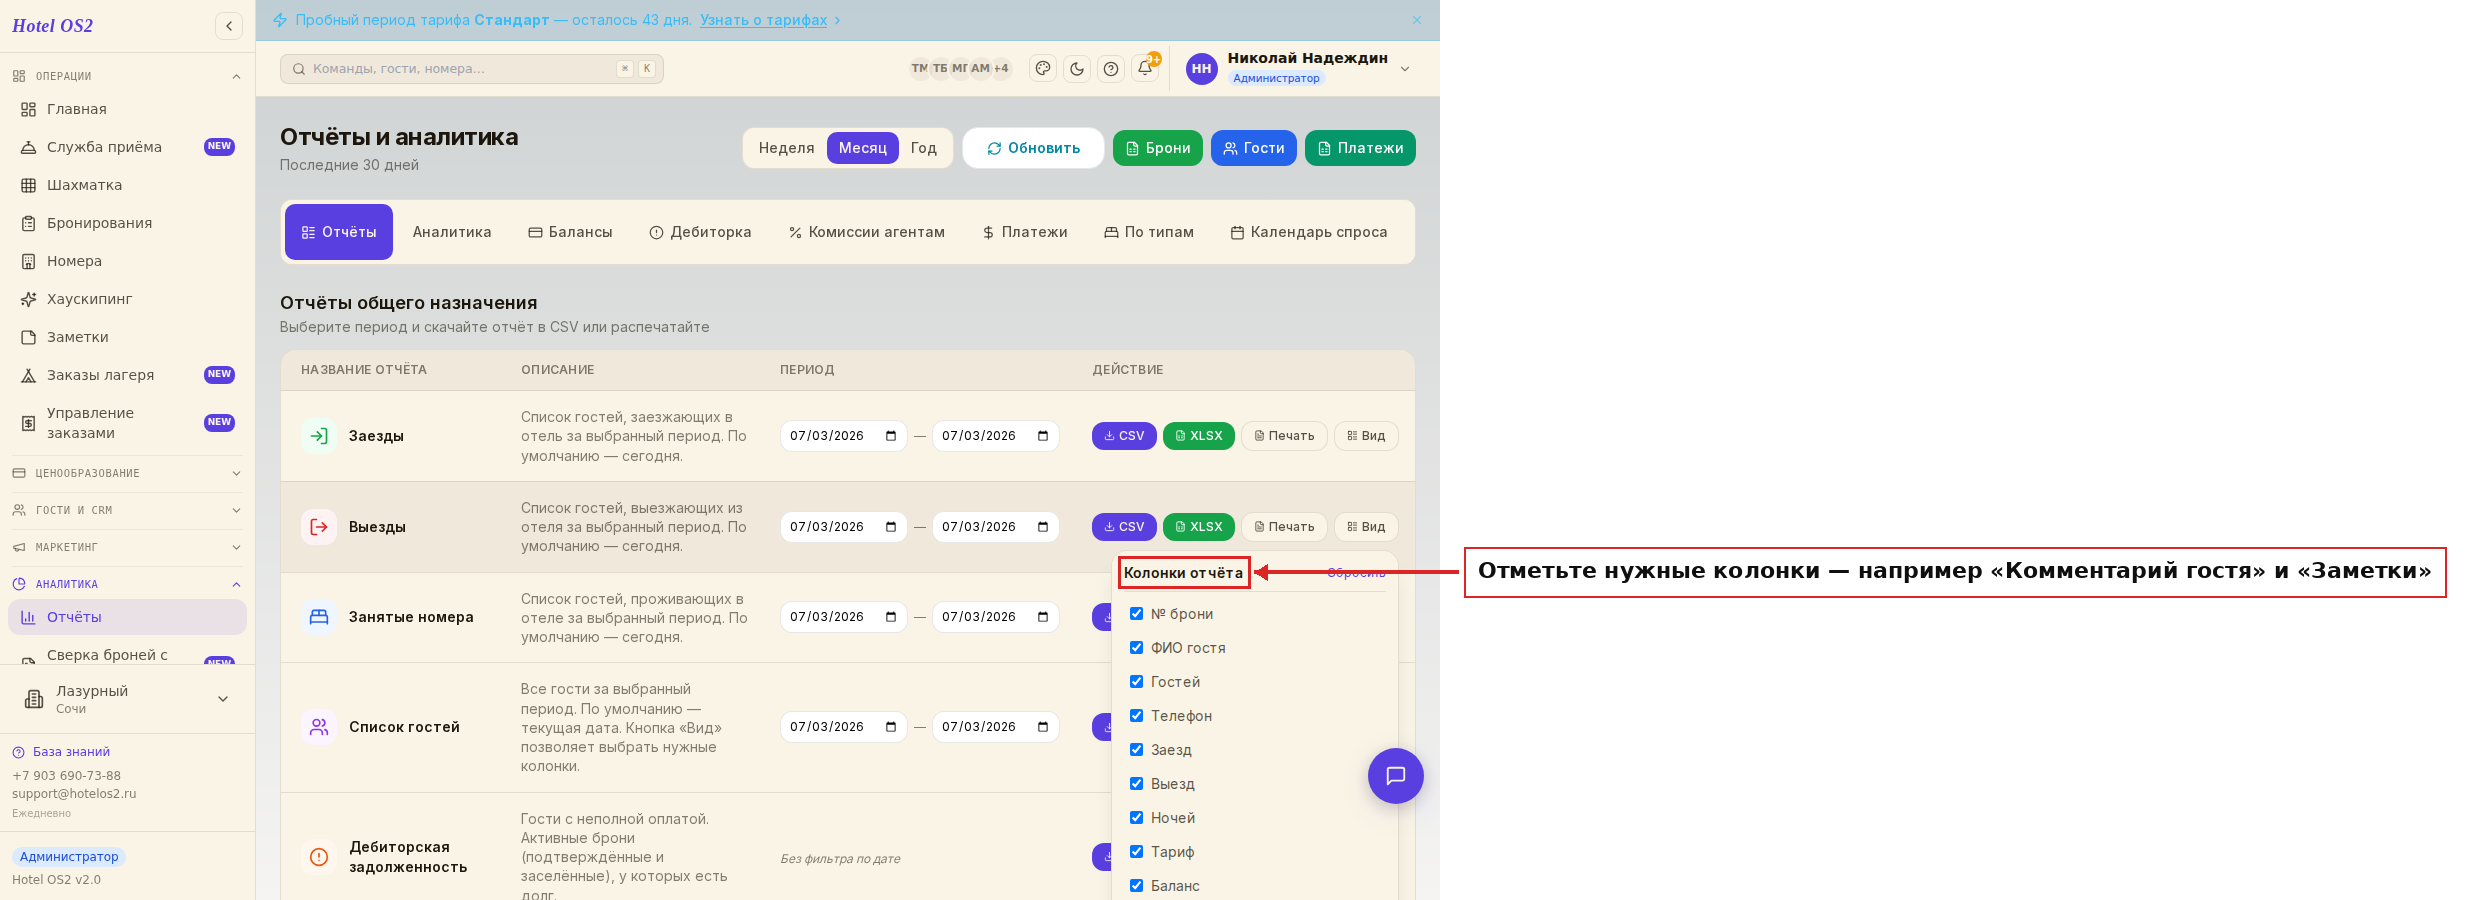Follow the Узнать о тарифах link

point(764,20)
